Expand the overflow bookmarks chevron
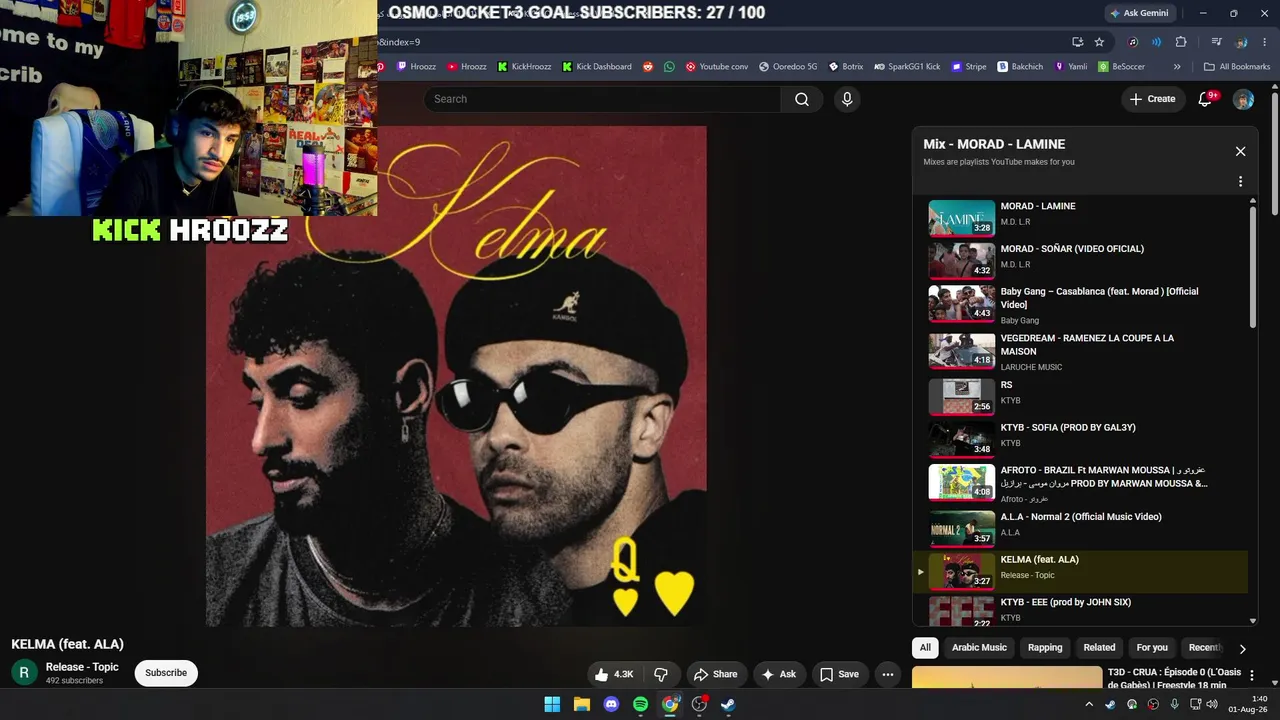The height and width of the screenshot is (720, 1280). point(1177,67)
